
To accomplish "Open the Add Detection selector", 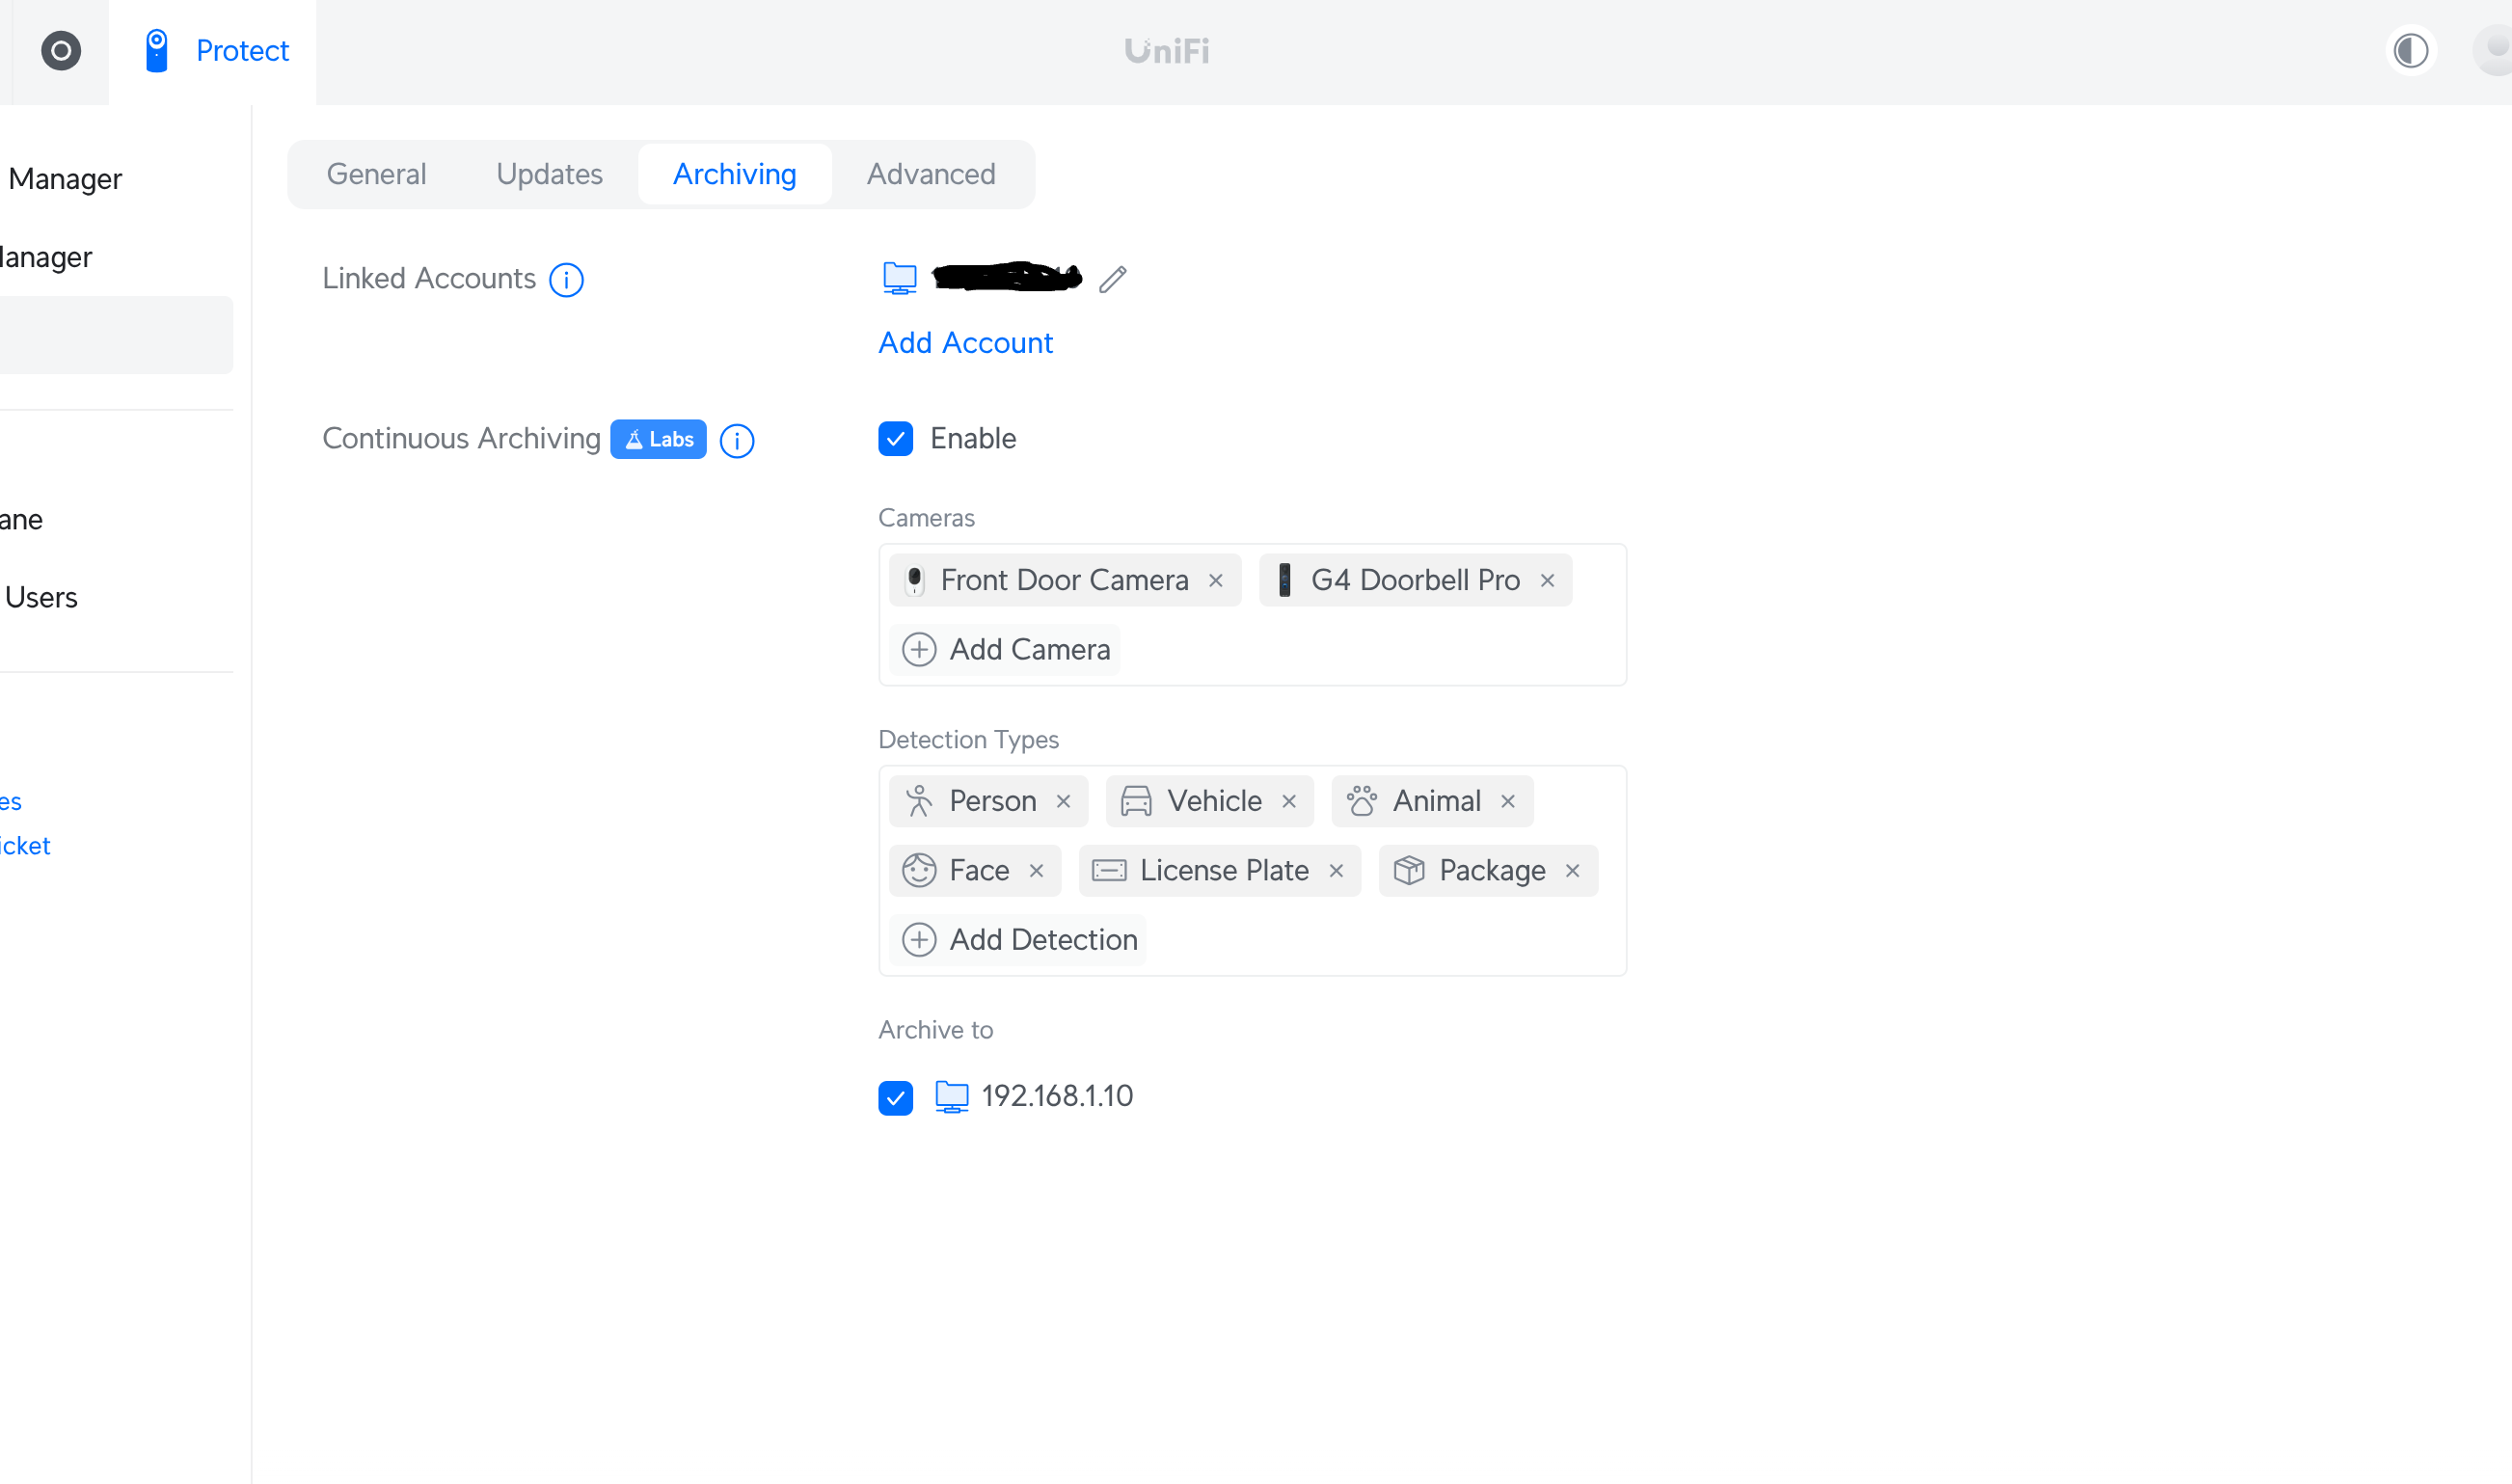I will click(1019, 940).
